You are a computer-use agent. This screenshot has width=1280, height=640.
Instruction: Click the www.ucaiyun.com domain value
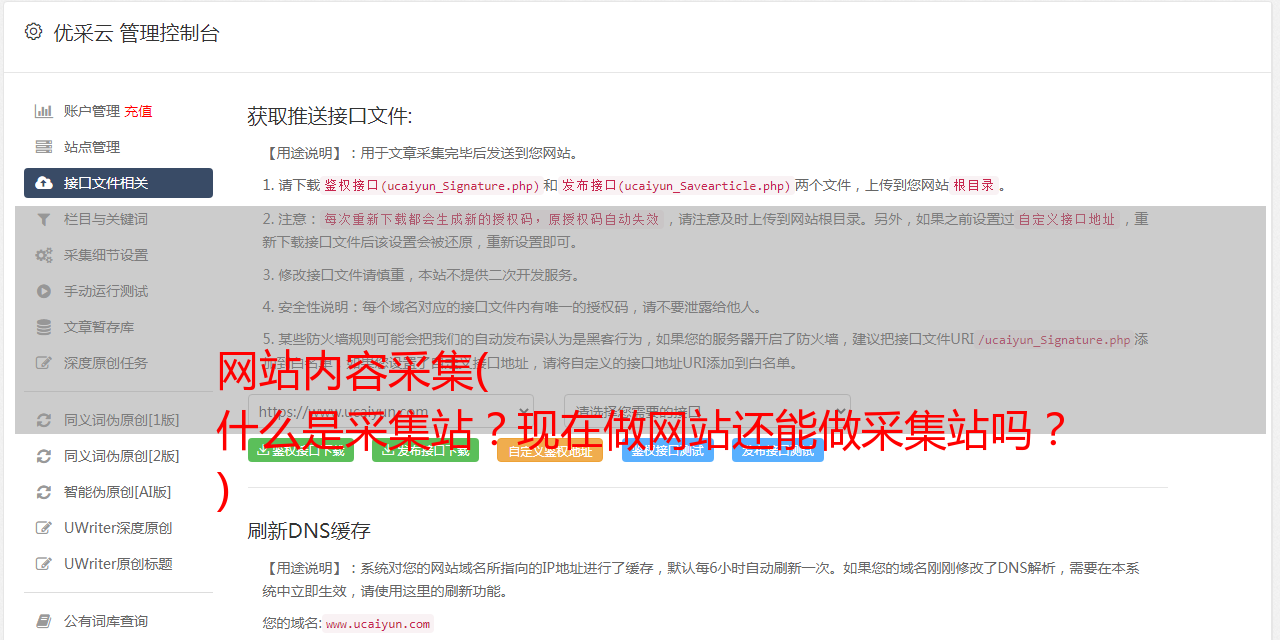(378, 623)
